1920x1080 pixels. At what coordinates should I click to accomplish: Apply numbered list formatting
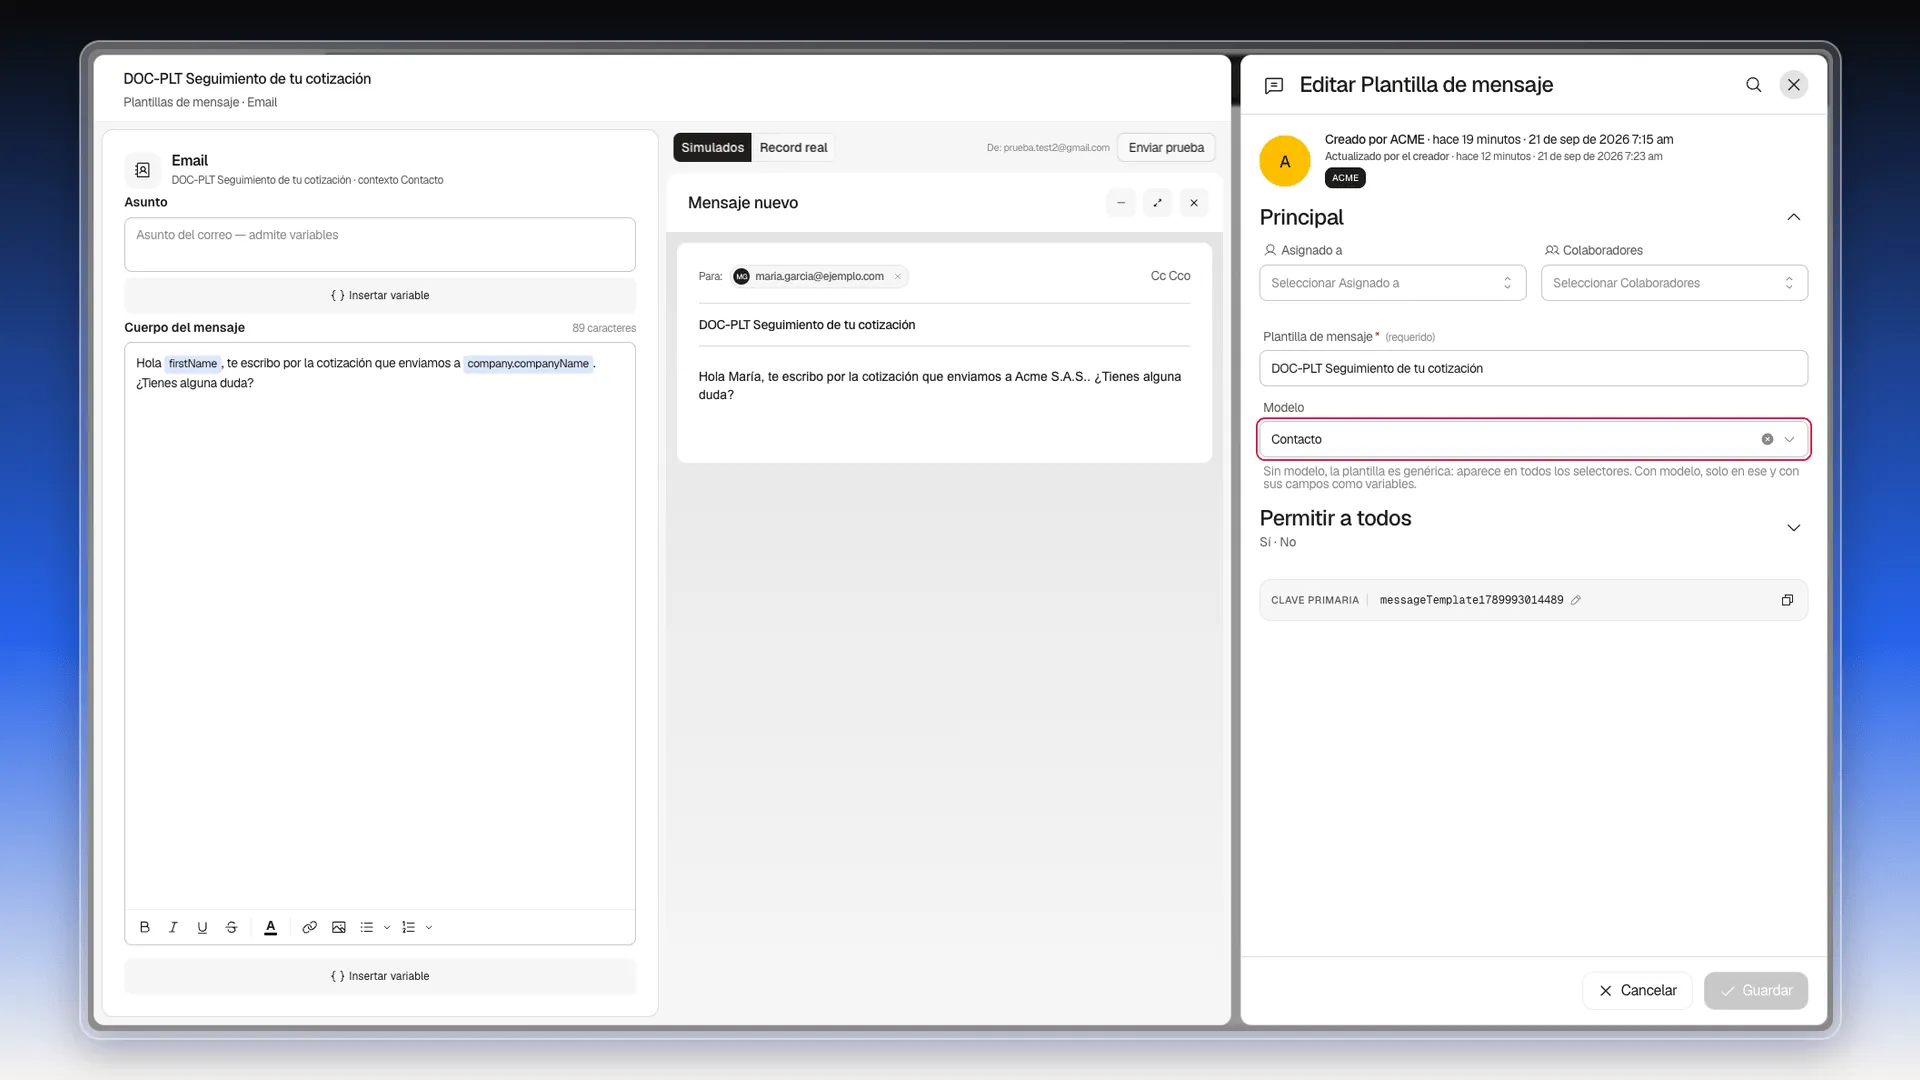pyautogui.click(x=408, y=927)
